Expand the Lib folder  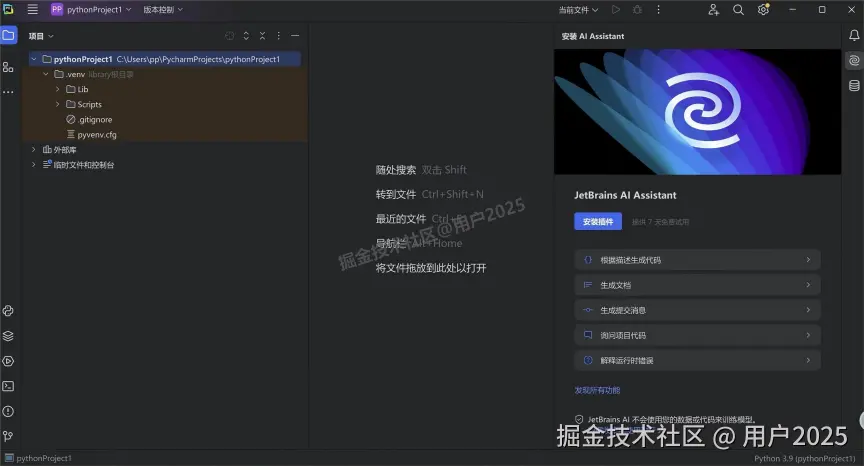coord(57,89)
